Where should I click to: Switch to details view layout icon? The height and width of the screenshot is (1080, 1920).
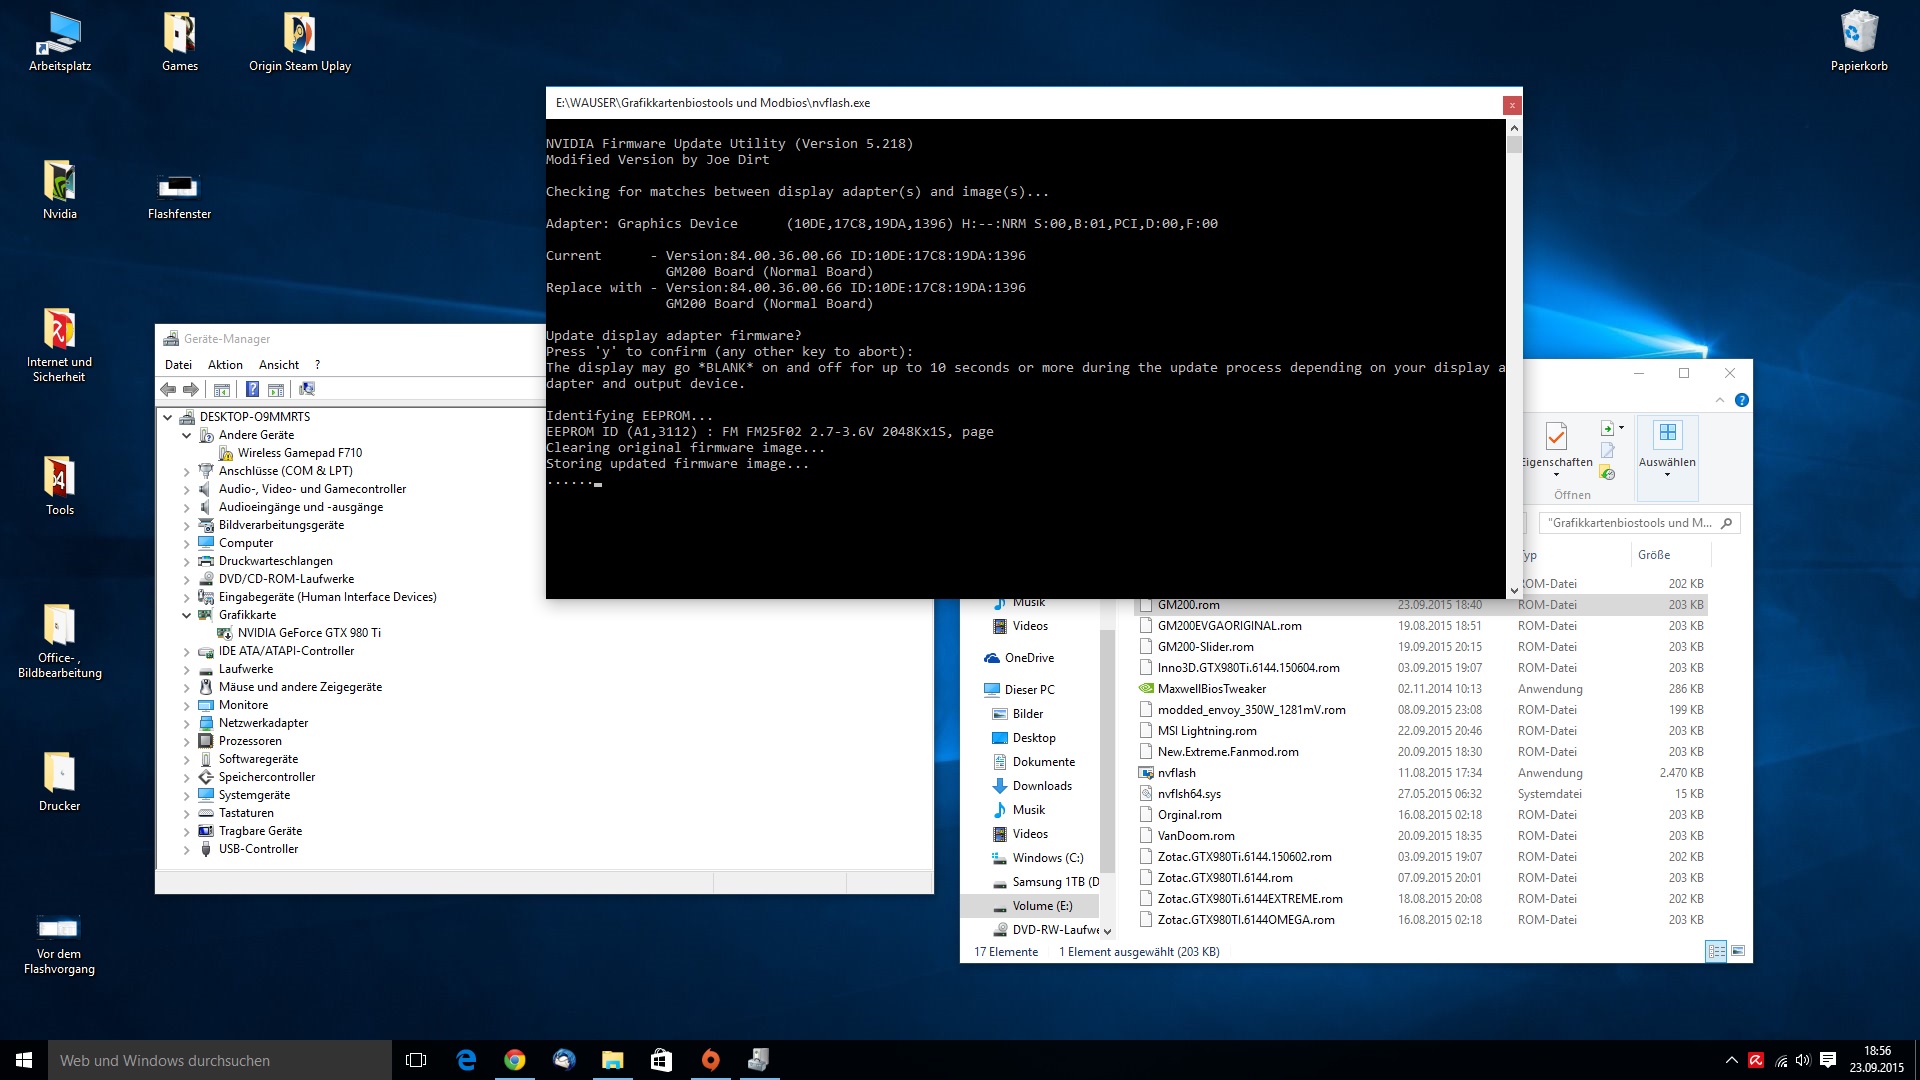coord(1716,951)
